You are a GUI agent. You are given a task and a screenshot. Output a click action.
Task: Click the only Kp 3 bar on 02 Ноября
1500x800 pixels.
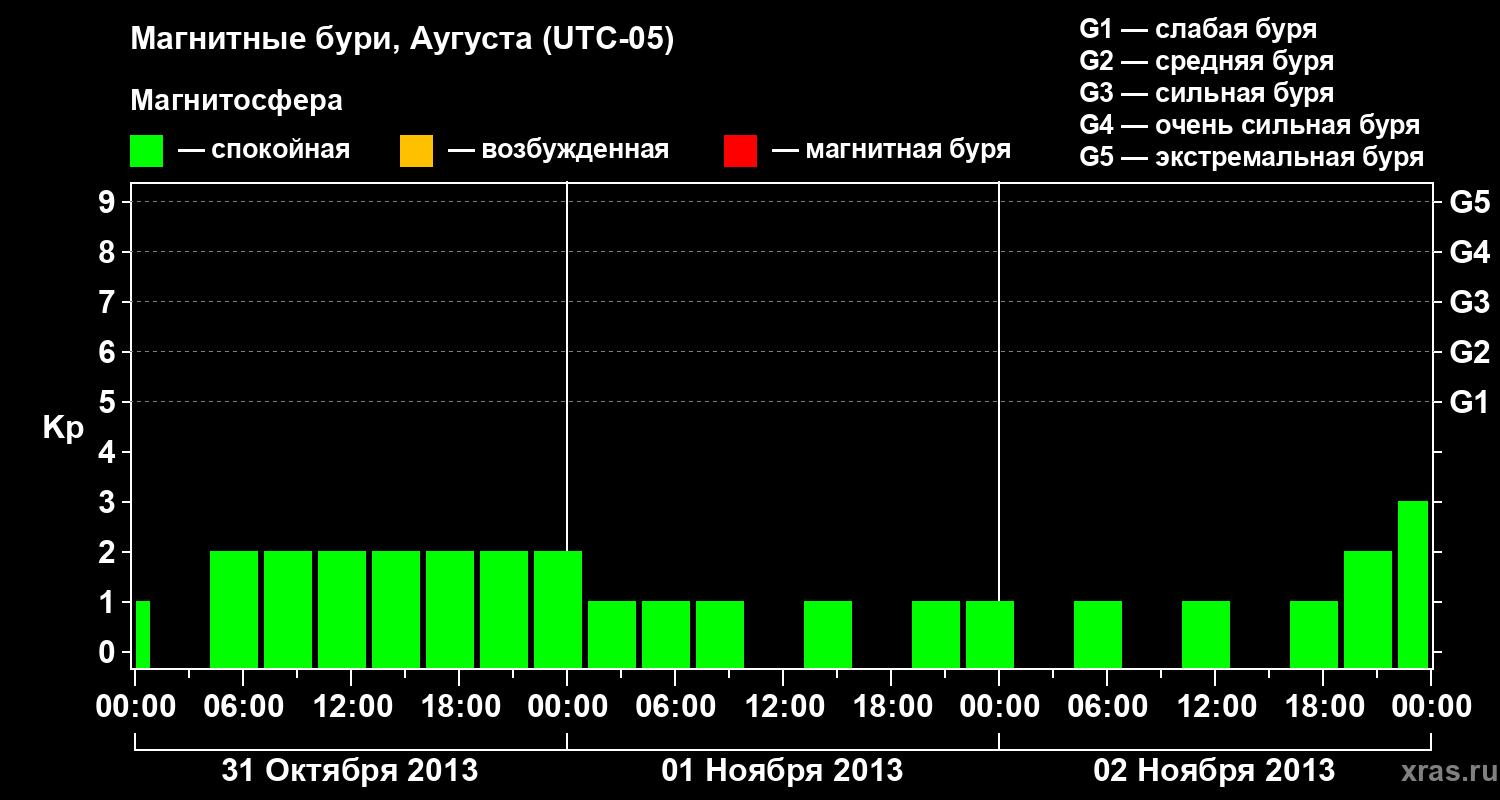(x=1413, y=584)
